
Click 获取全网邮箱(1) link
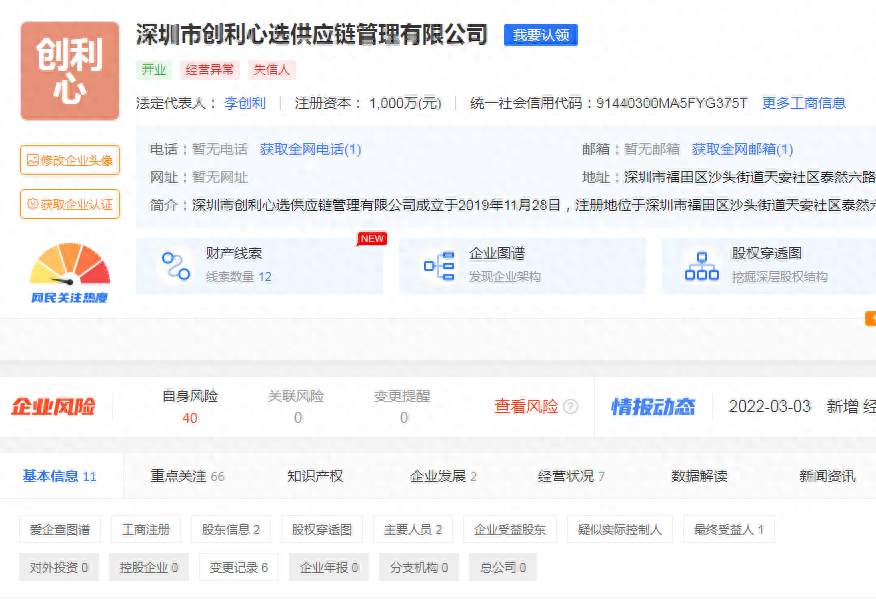click(742, 149)
